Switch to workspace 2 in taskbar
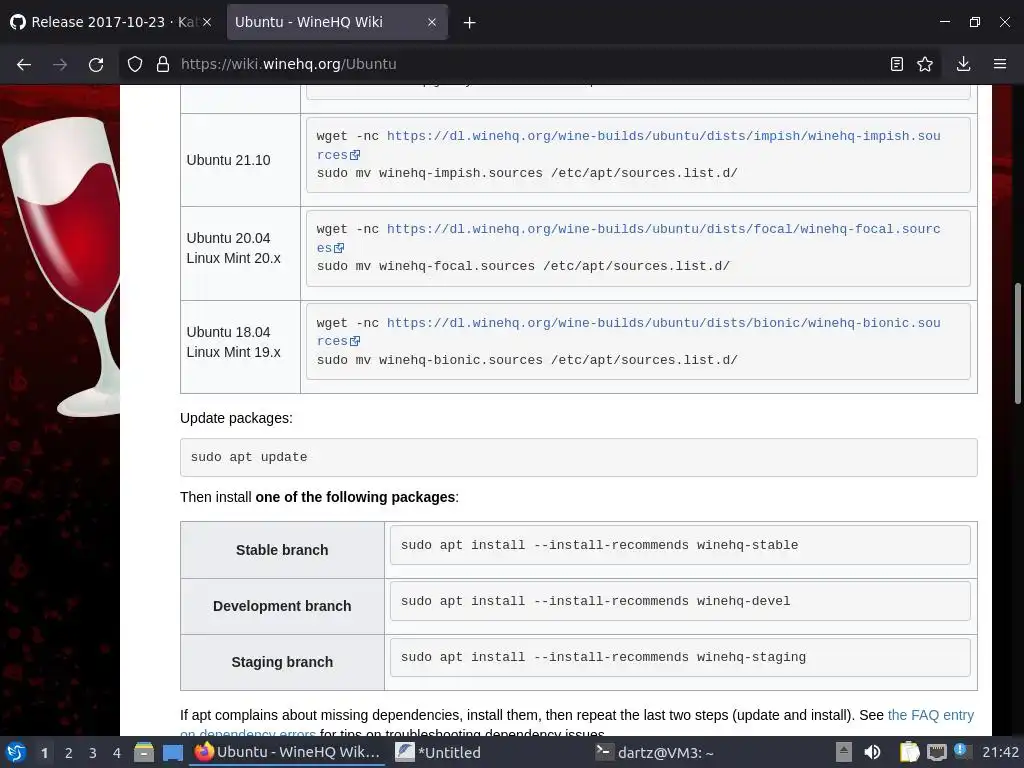 [x=69, y=753]
